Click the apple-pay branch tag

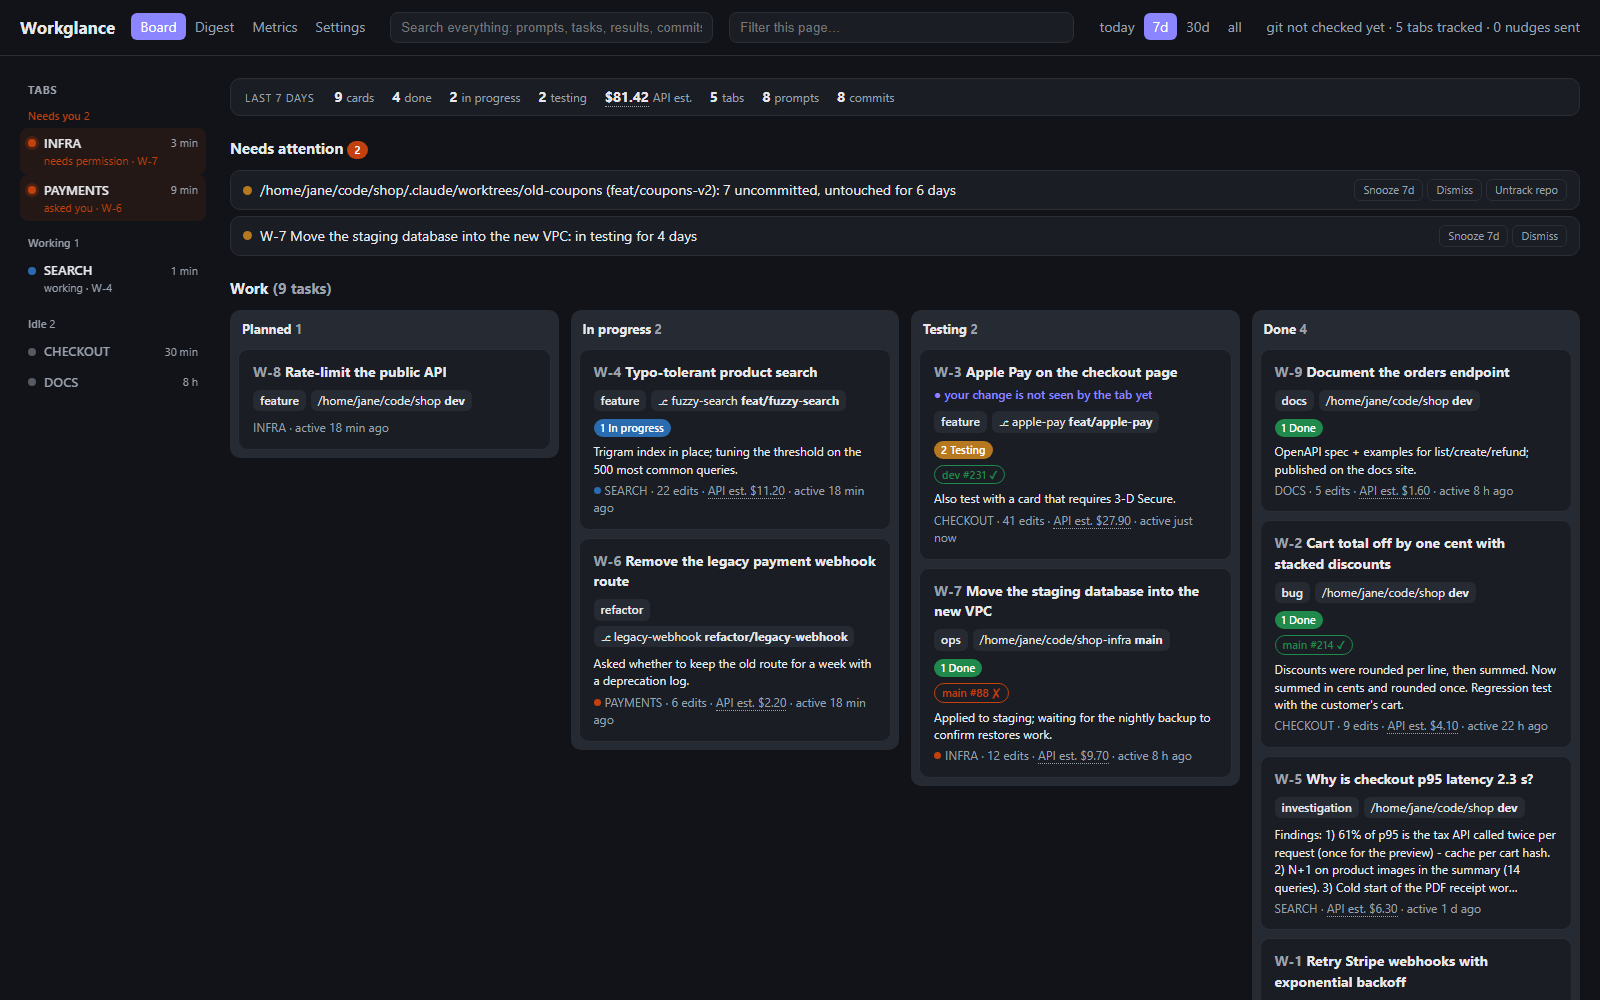(x=1075, y=422)
